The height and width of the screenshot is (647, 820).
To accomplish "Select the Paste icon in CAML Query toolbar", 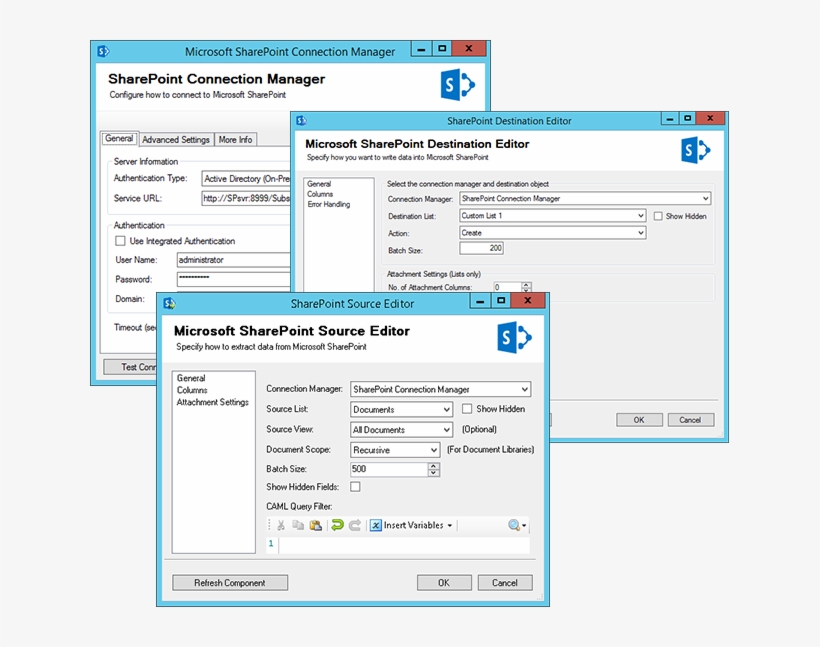I will point(314,524).
